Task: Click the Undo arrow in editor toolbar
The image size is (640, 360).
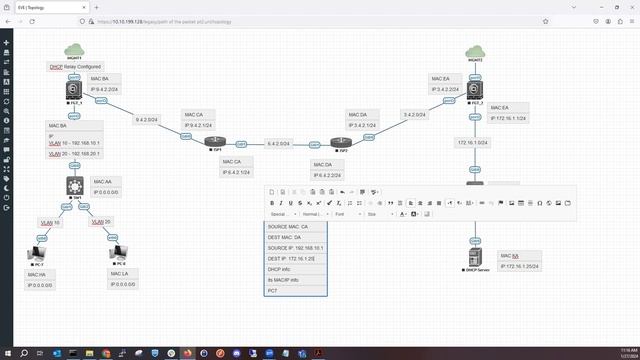Action: coord(342,192)
